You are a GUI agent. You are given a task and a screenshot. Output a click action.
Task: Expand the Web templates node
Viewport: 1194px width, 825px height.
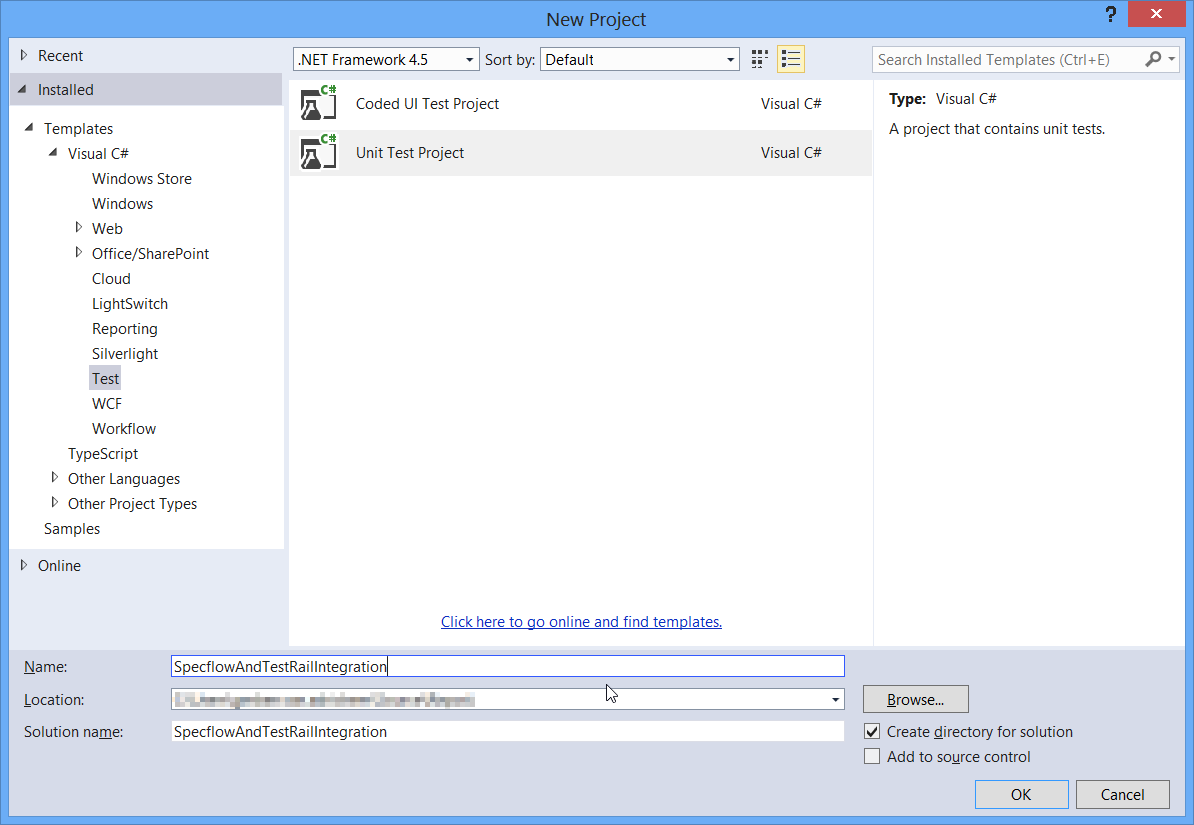pyautogui.click(x=79, y=228)
